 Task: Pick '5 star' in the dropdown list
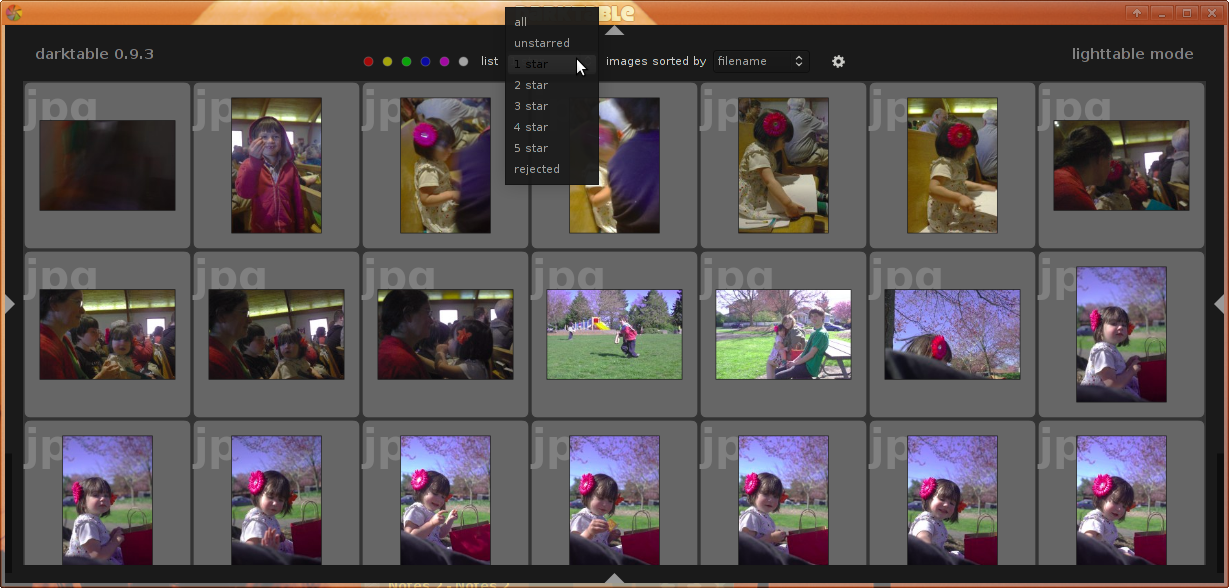(x=531, y=148)
